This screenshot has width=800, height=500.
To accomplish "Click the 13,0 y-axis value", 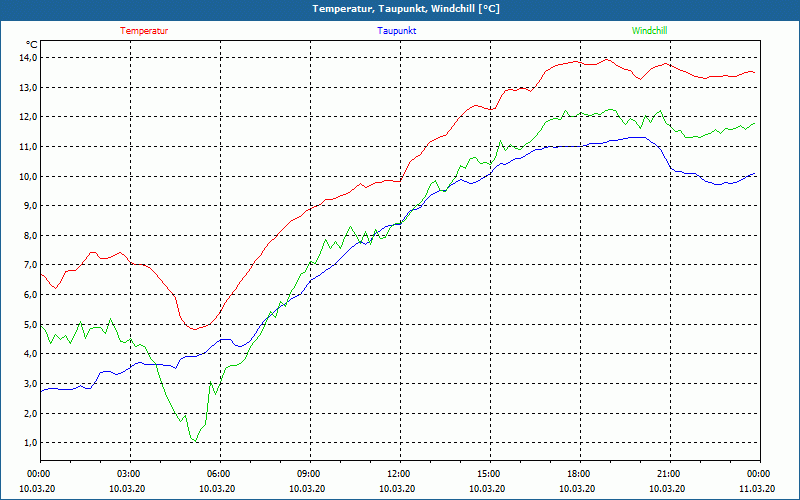I will point(28,88).
